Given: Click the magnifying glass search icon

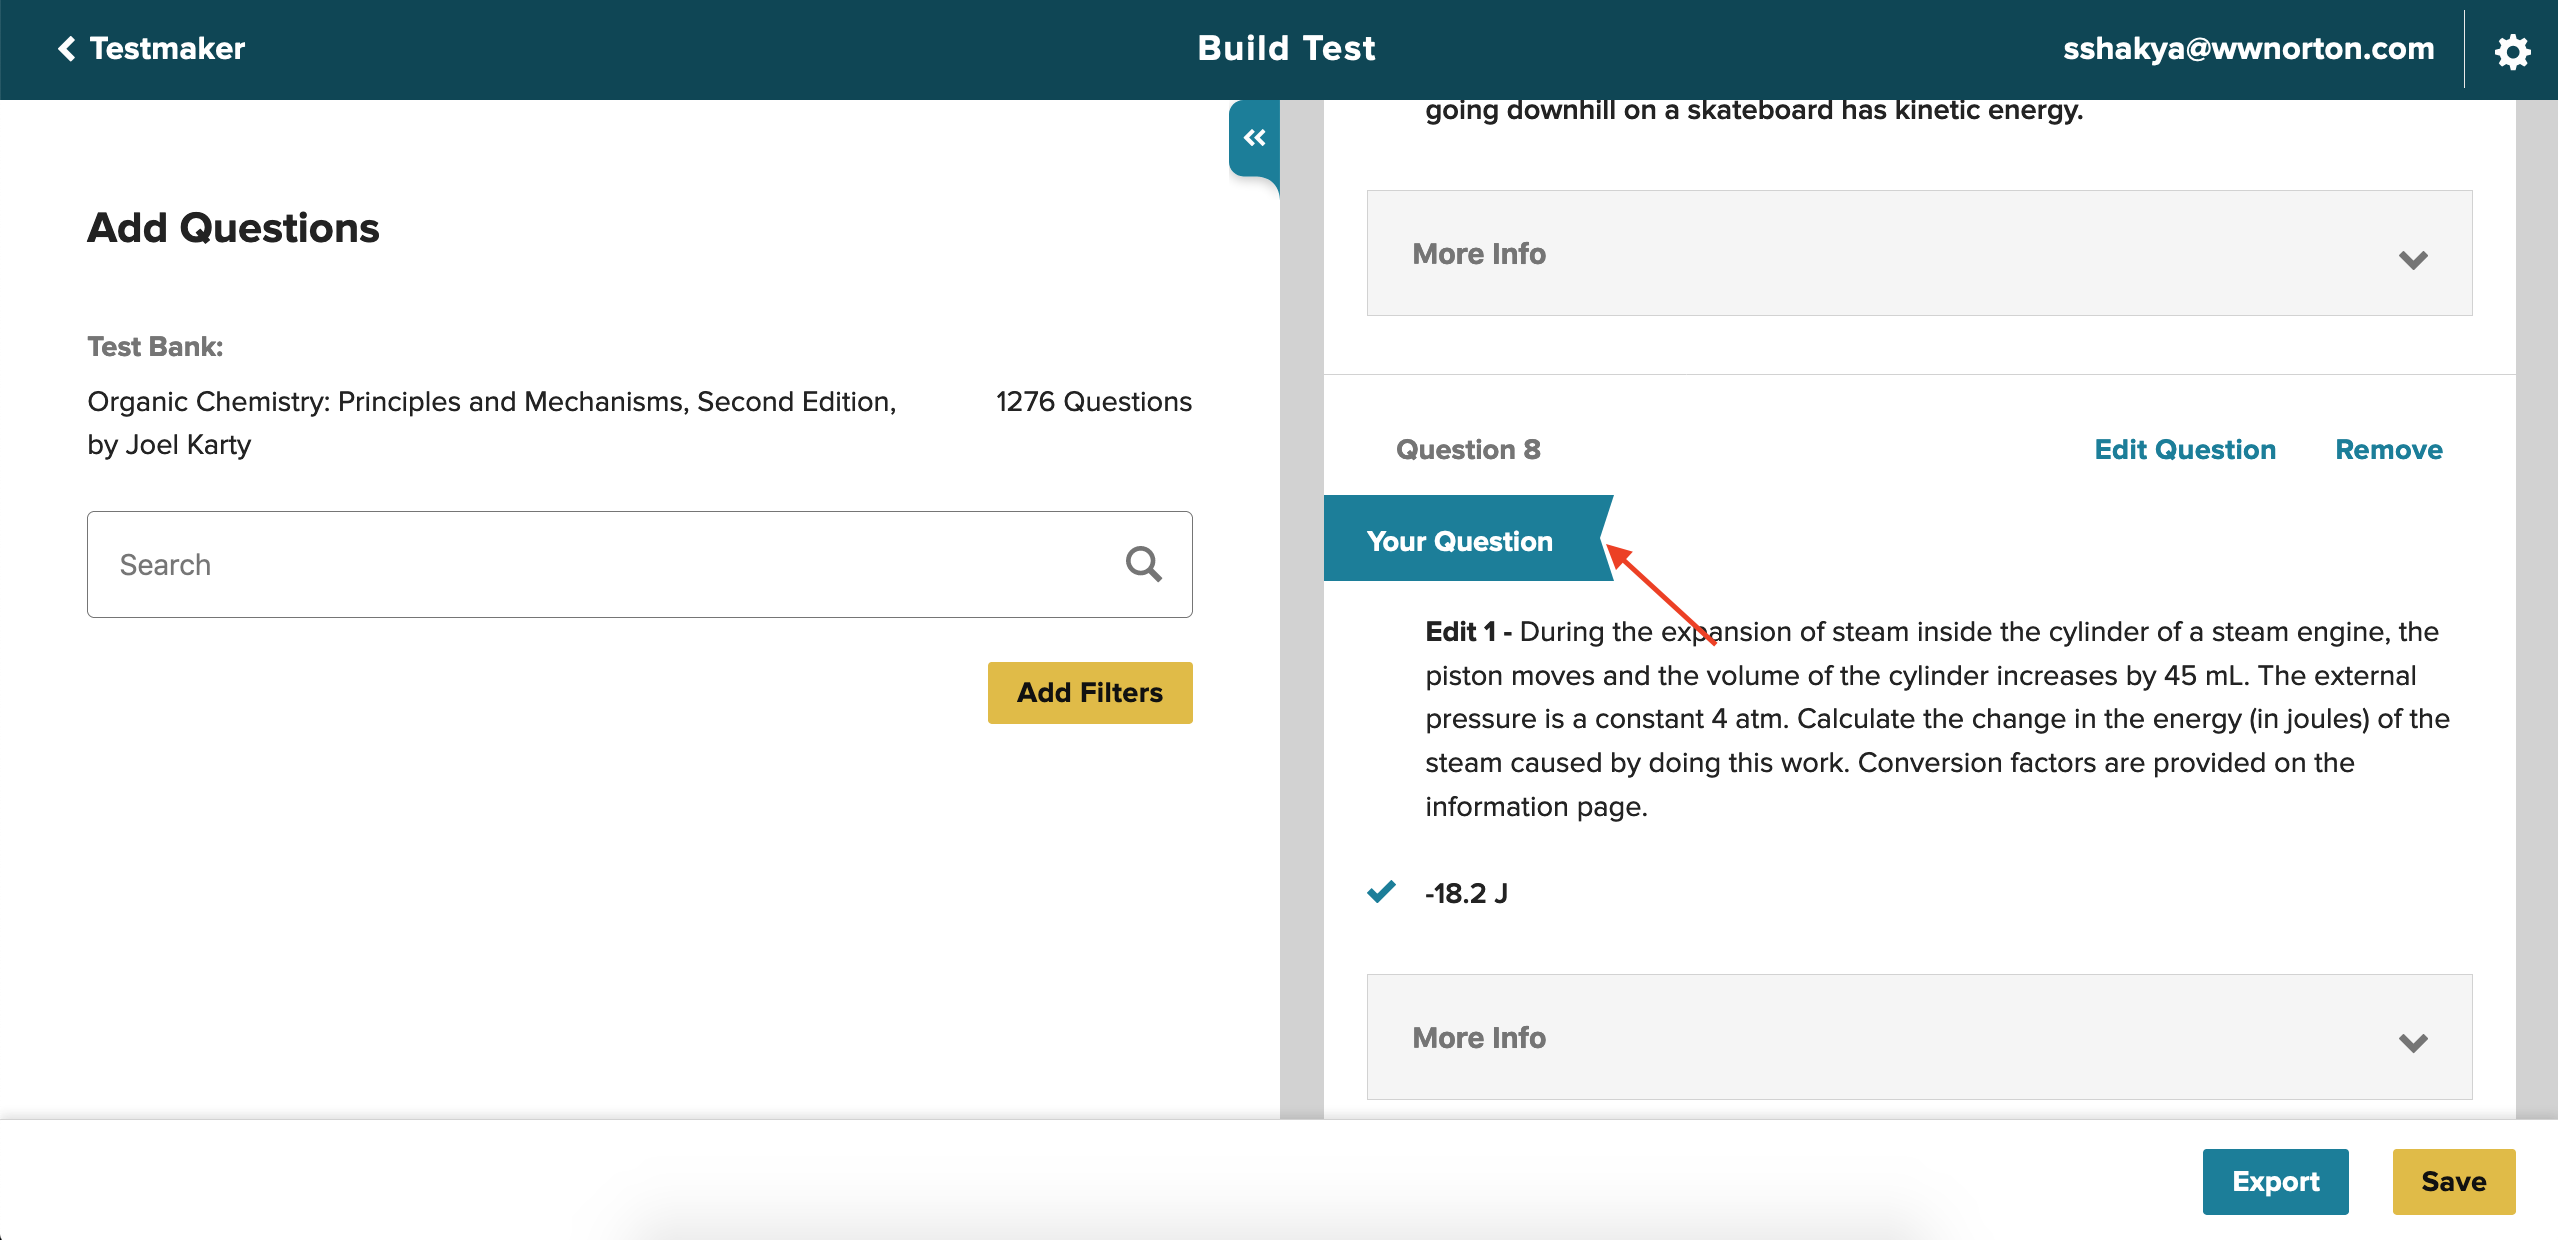Looking at the screenshot, I should (x=1143, y=565).
